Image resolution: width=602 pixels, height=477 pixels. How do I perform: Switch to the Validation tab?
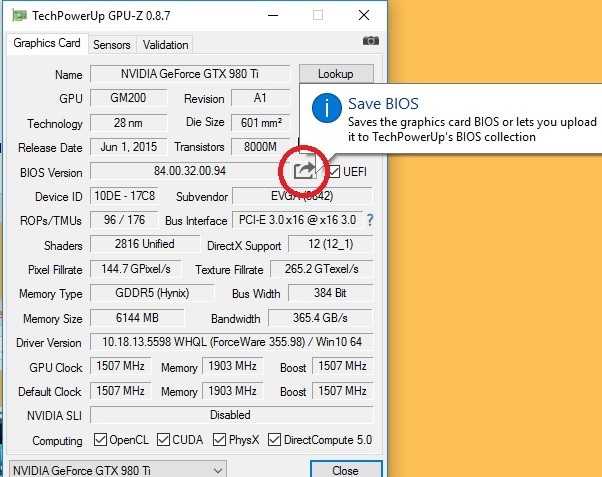pos(165,45)
